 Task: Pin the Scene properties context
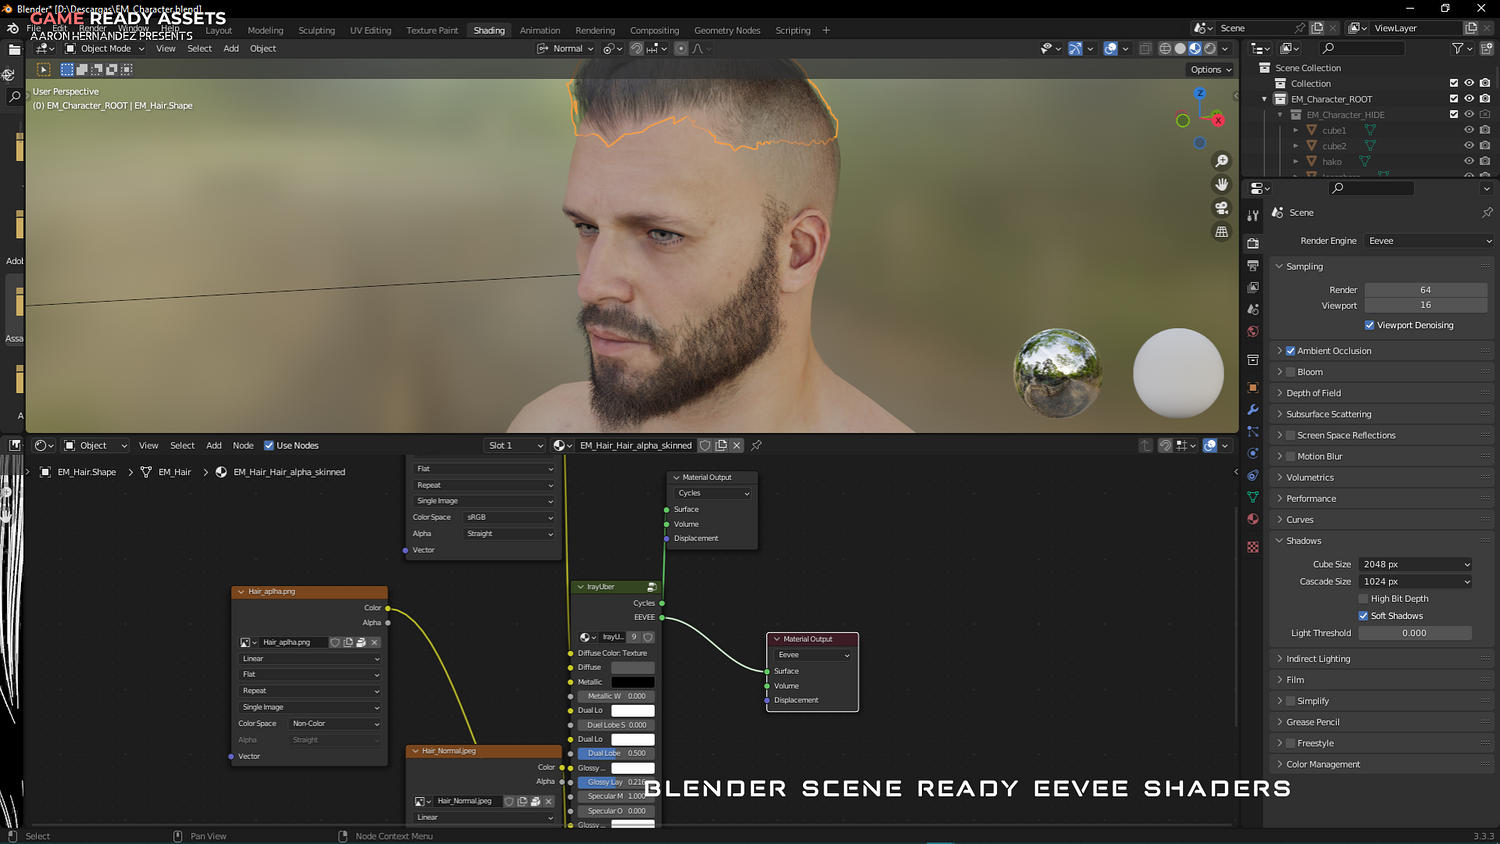(x=1487, y=212)
